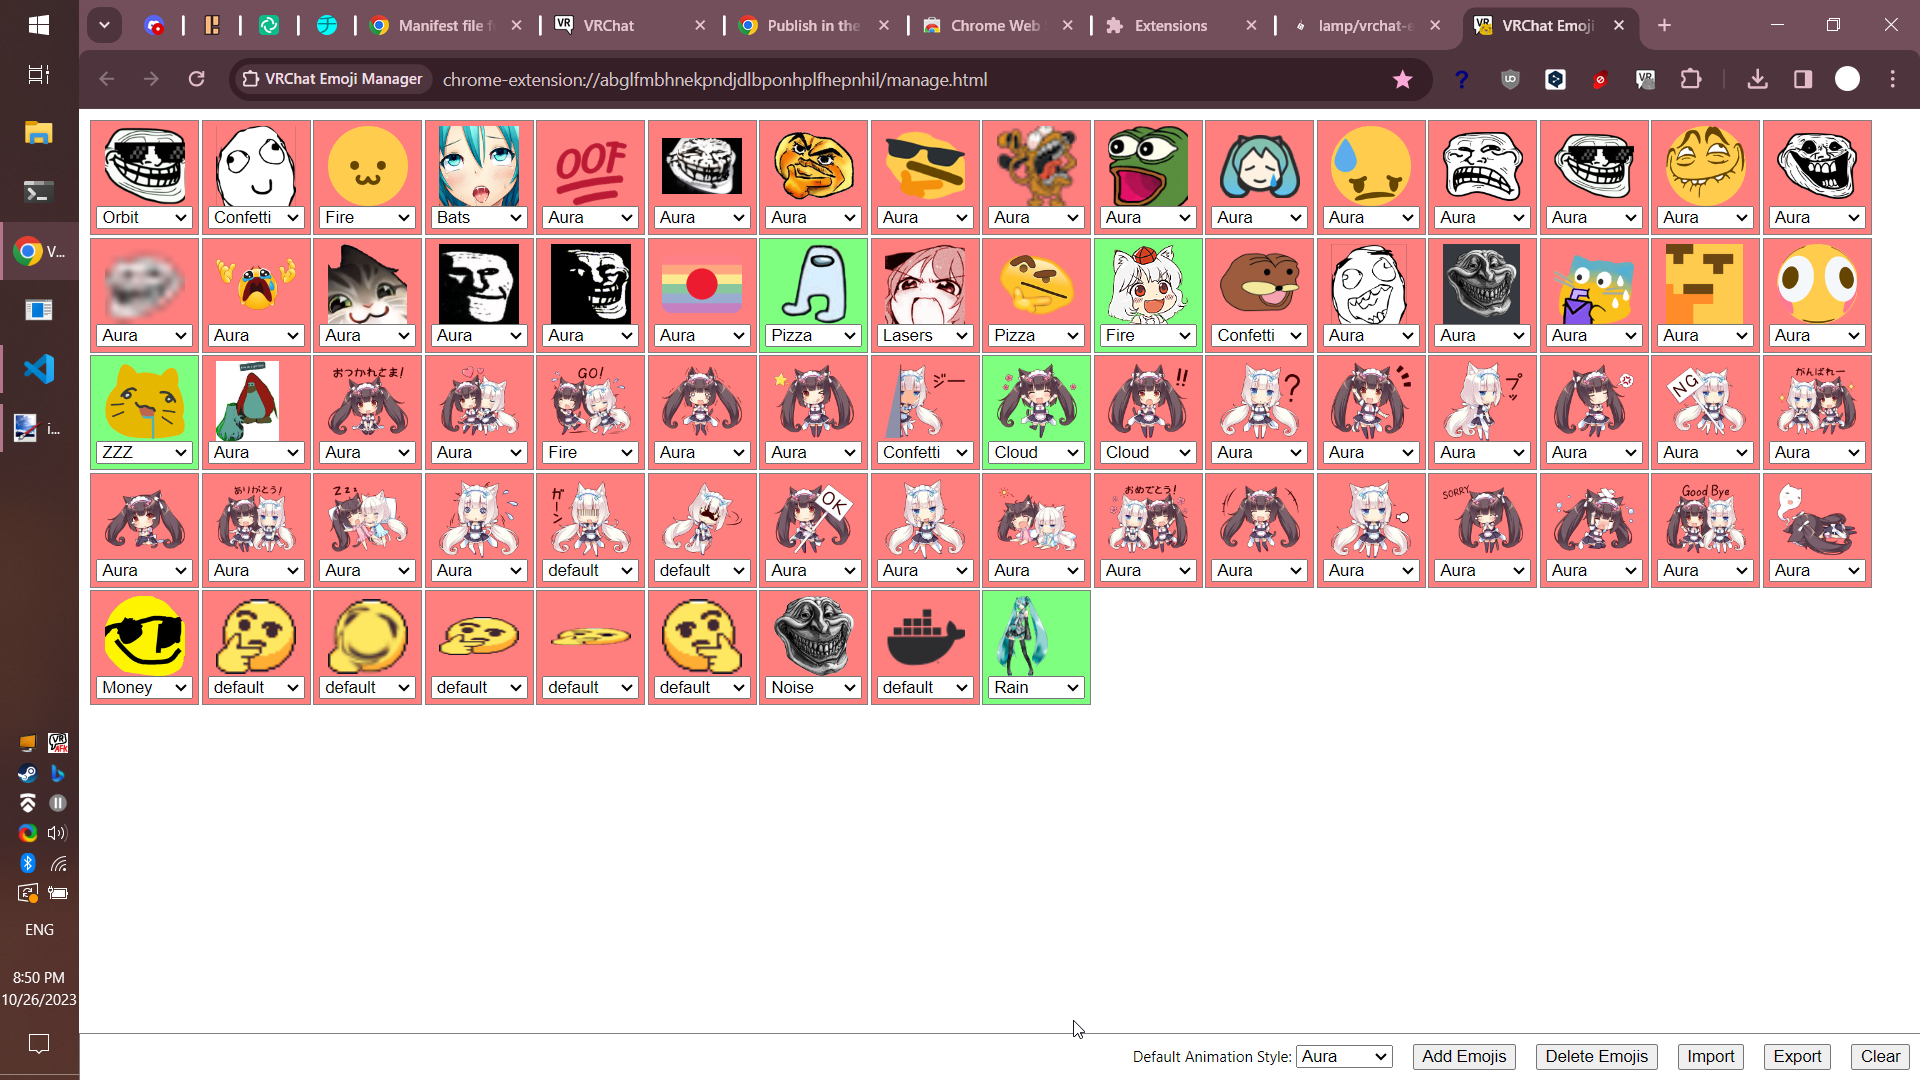The image size is (1920, 1080).
Task: Open Chrome three-dot menu
Action: [x=1892, y=79]
